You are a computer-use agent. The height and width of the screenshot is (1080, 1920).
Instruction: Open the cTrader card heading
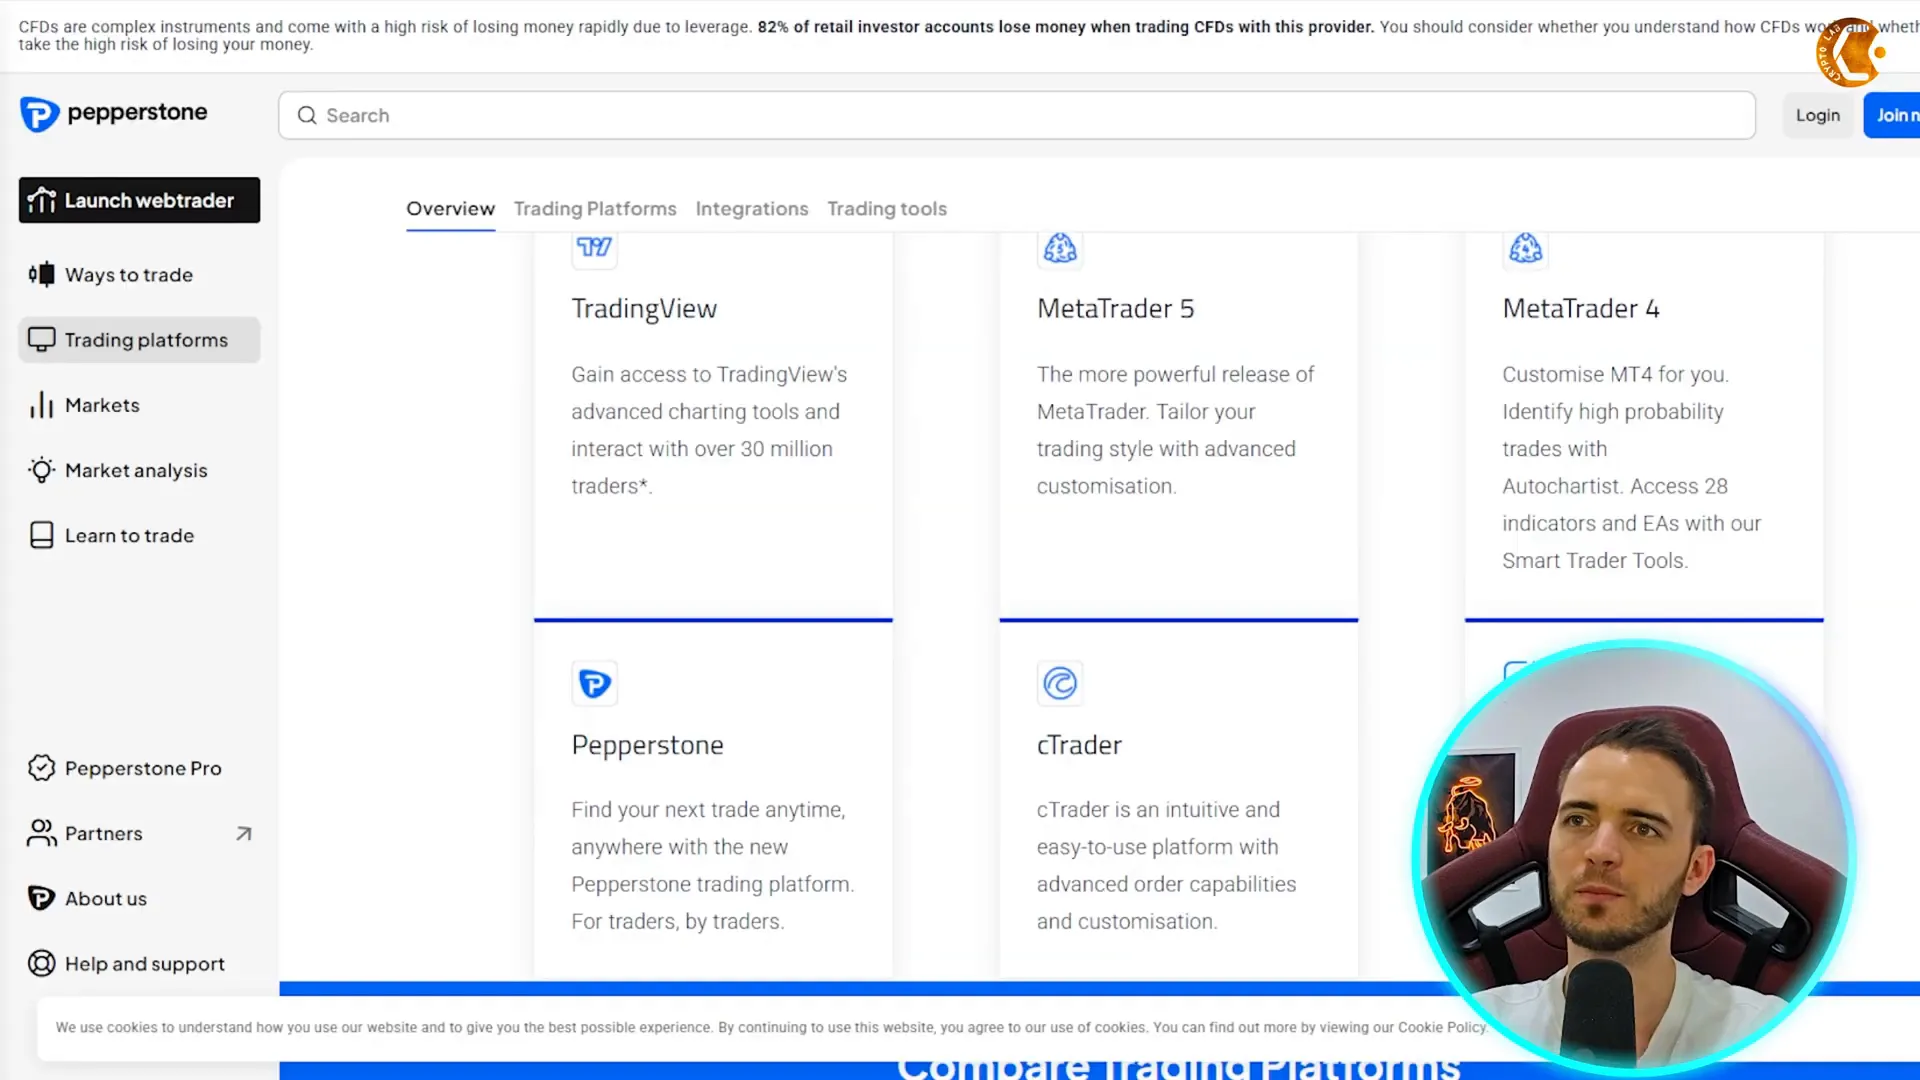click(x=1079, y=745)
